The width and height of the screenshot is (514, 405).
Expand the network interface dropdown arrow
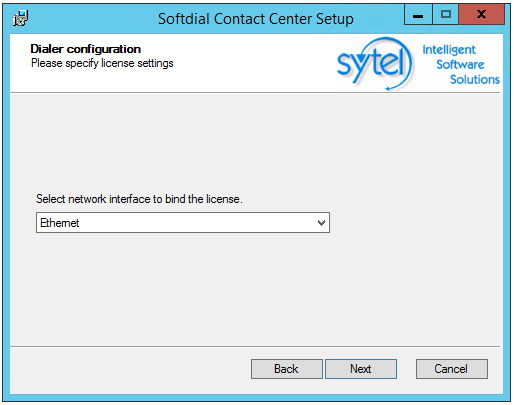tap(321, 223)
